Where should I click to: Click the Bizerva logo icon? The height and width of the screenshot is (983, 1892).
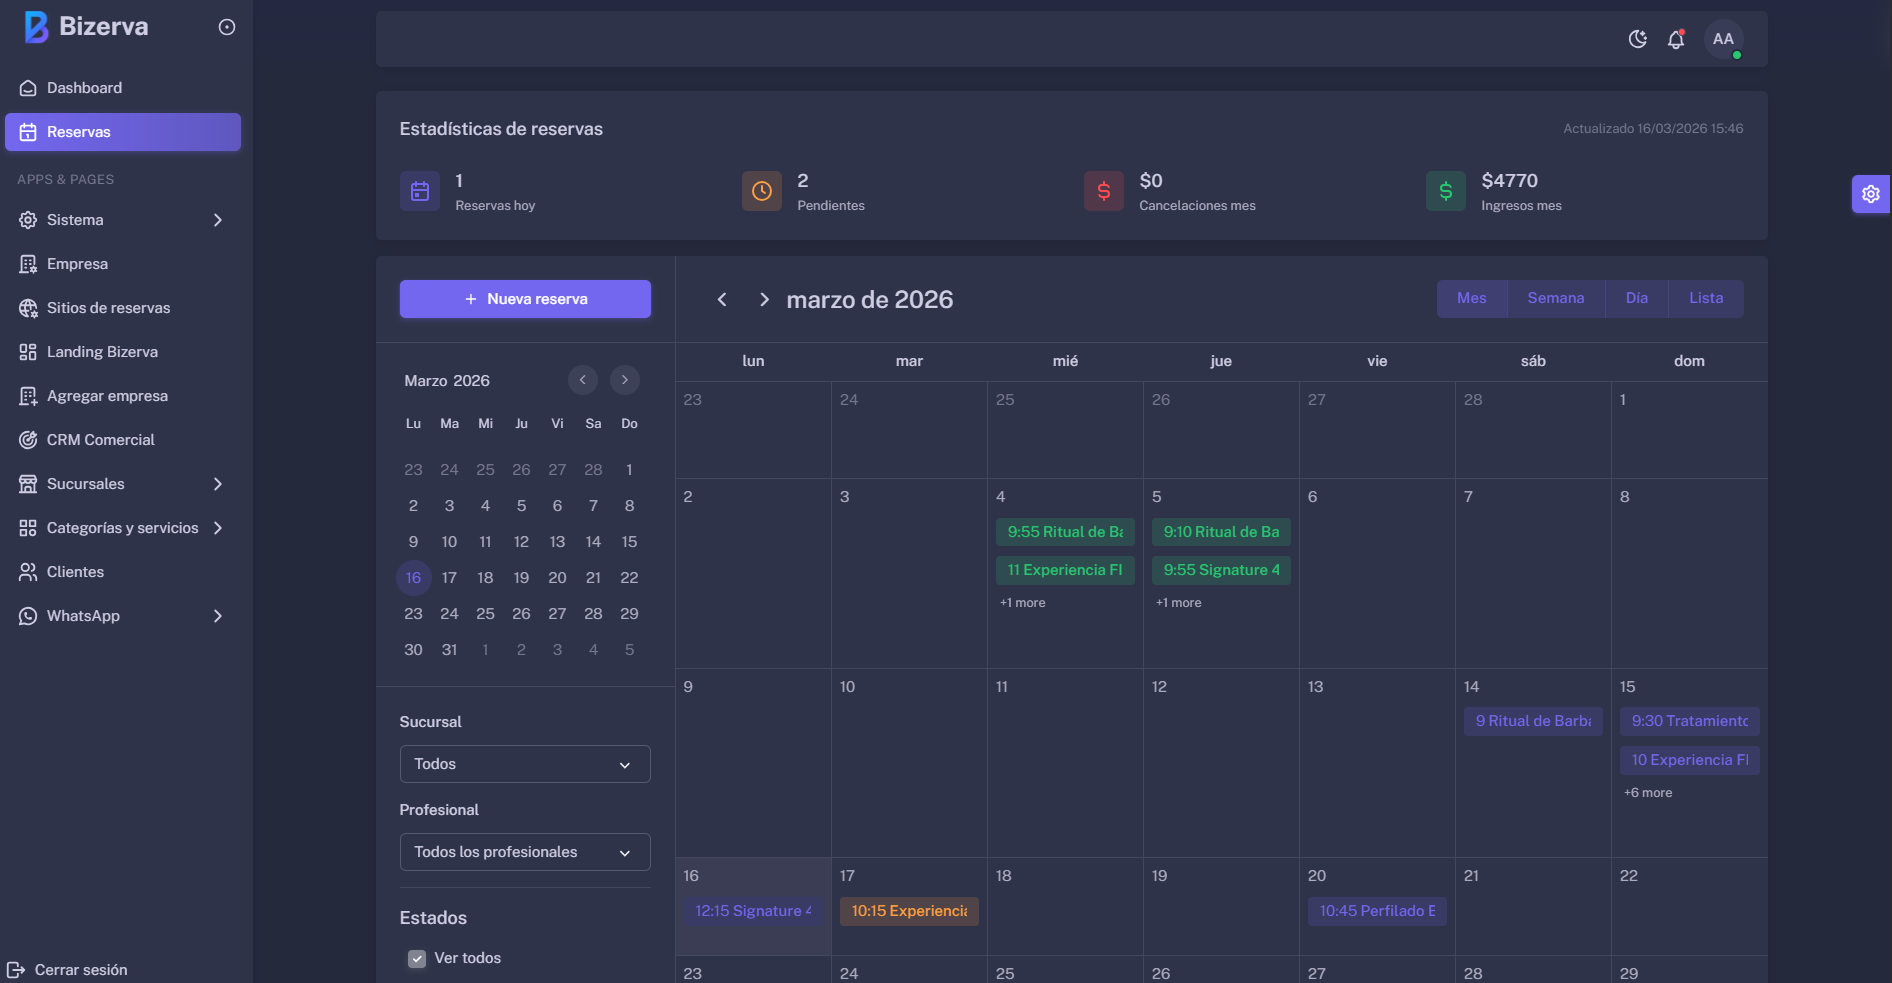[x=36, y=27]
